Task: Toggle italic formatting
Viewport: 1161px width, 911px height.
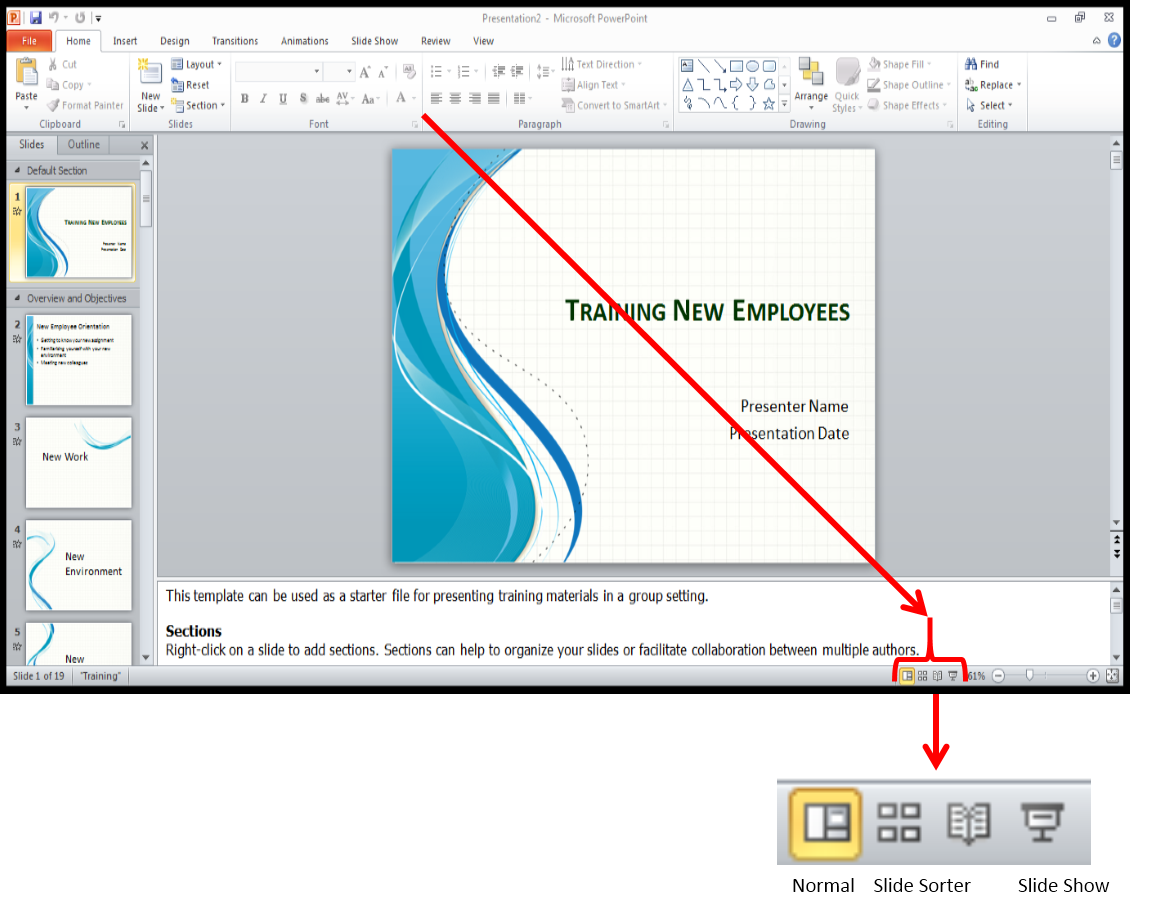Action: tap(263, 99)
